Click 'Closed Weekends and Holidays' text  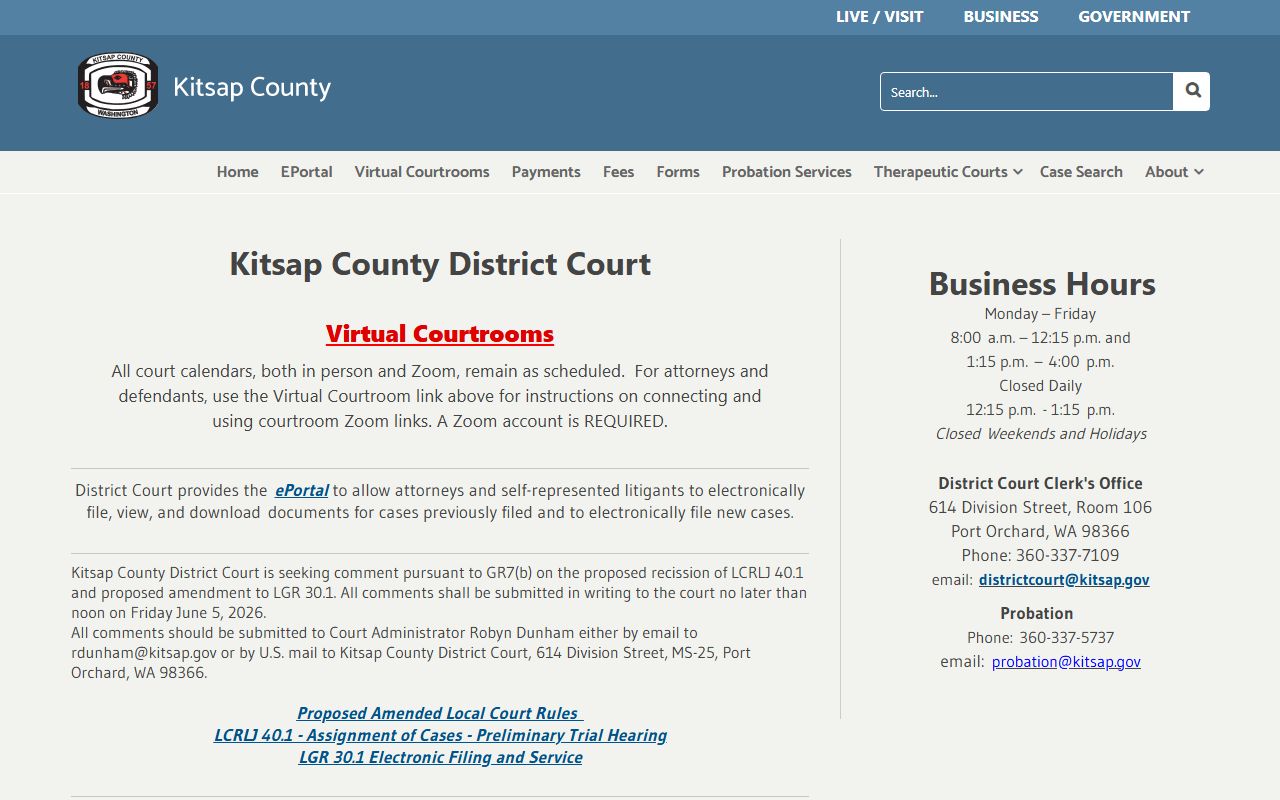(x=1041, y=433)
